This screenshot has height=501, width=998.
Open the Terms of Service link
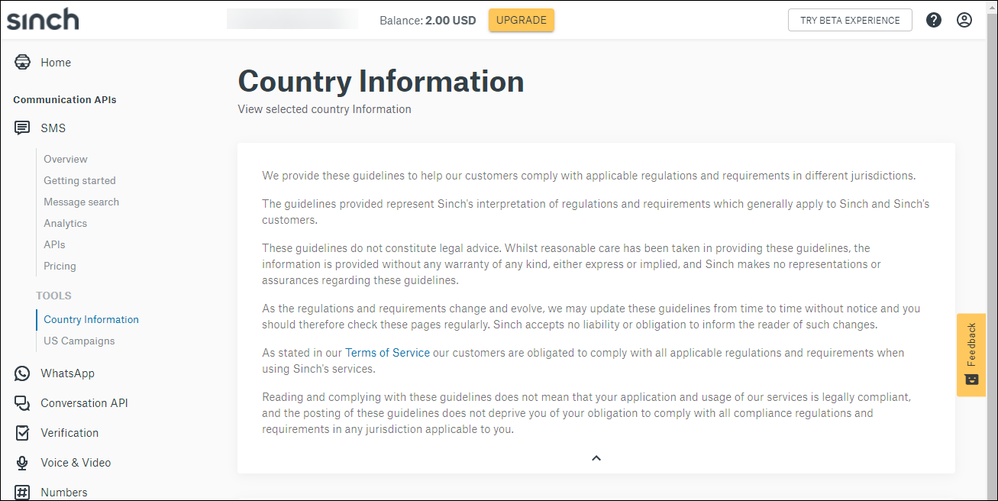[x=387, y=353]
